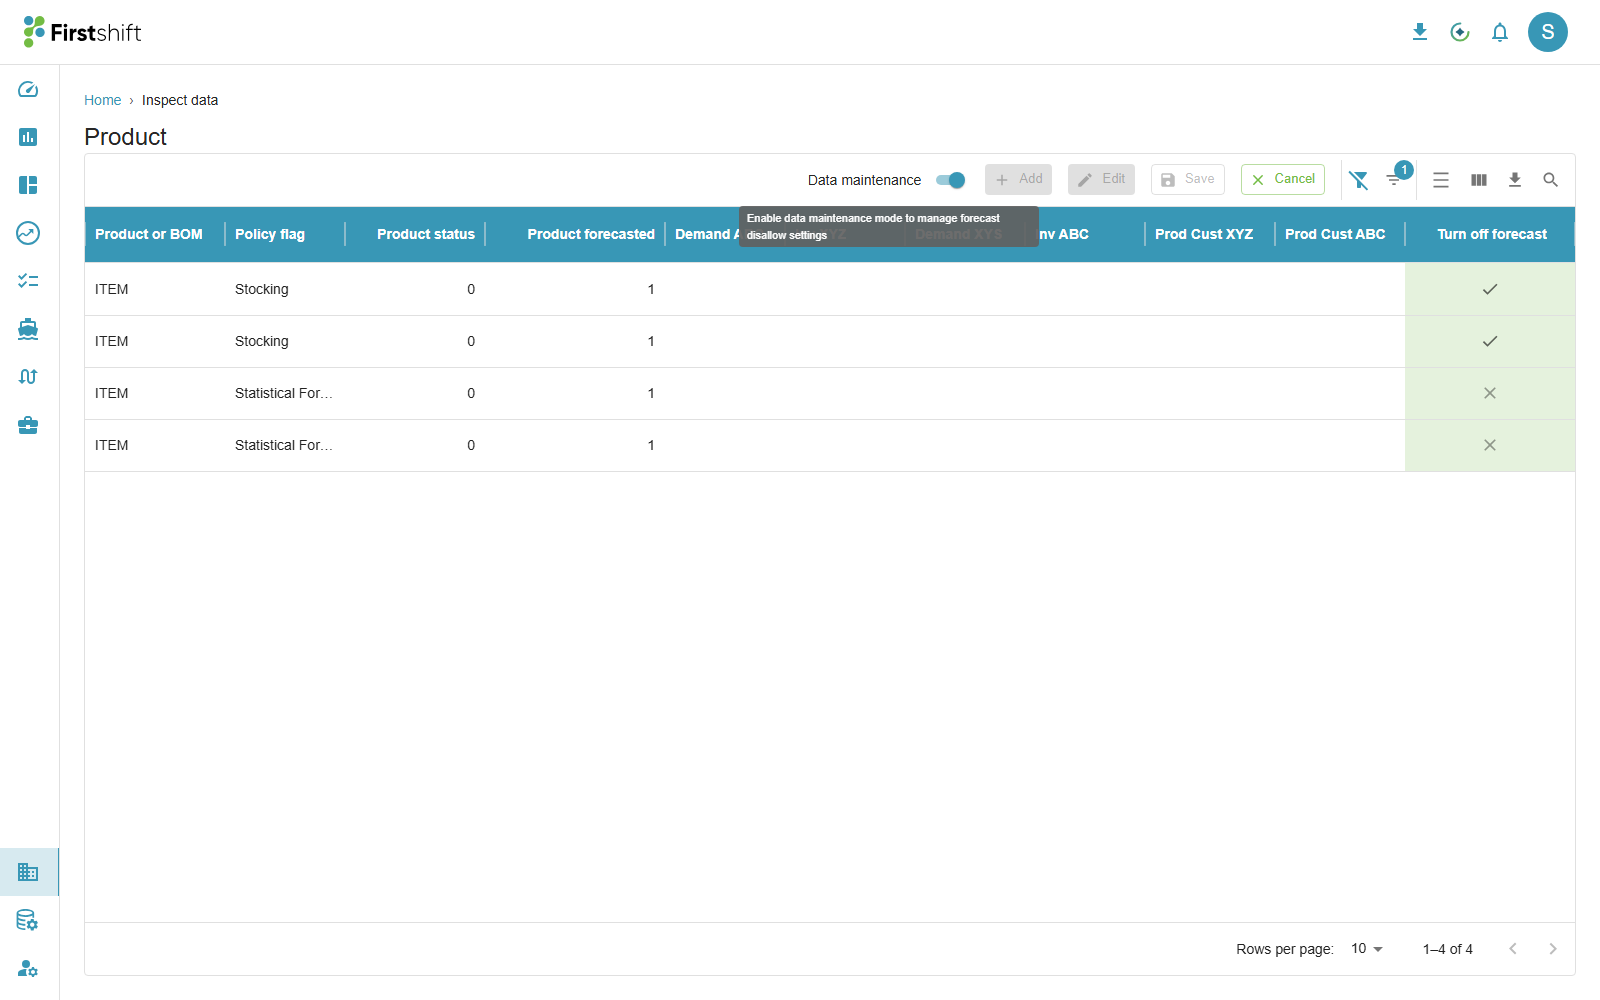Click the Add button

tap(1018, 179)
